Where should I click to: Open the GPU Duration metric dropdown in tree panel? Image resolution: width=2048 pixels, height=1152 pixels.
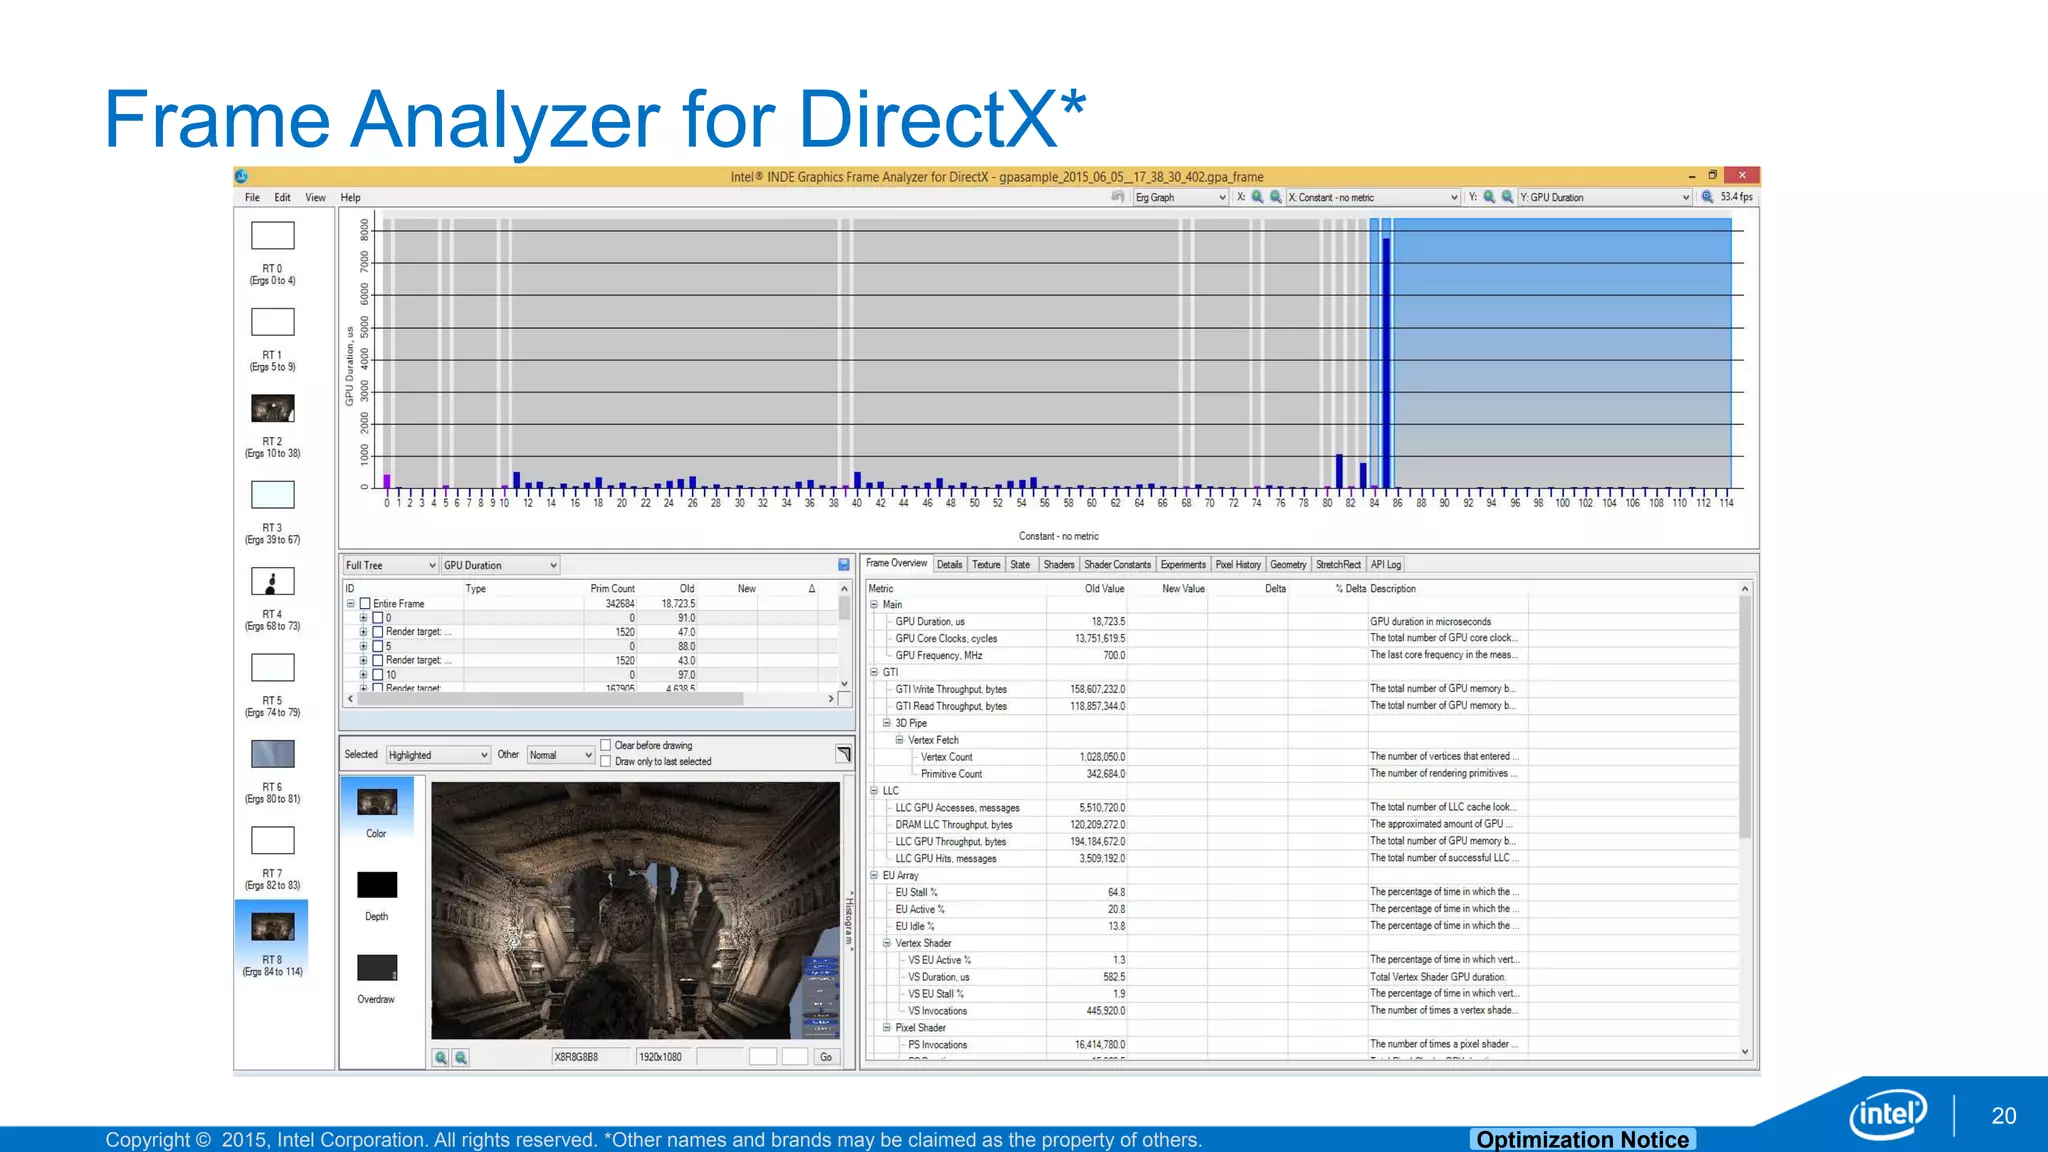pos(500,565)
